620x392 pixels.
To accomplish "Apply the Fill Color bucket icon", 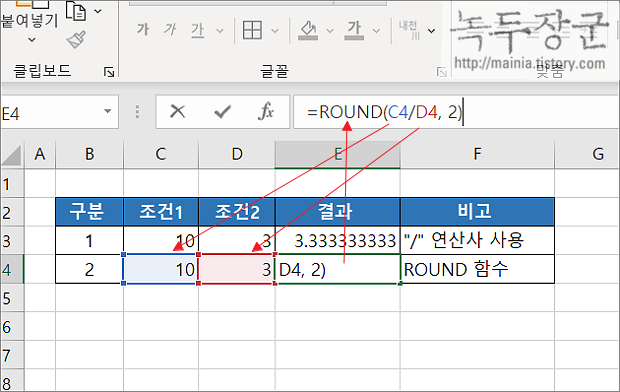I will (308, 30).
